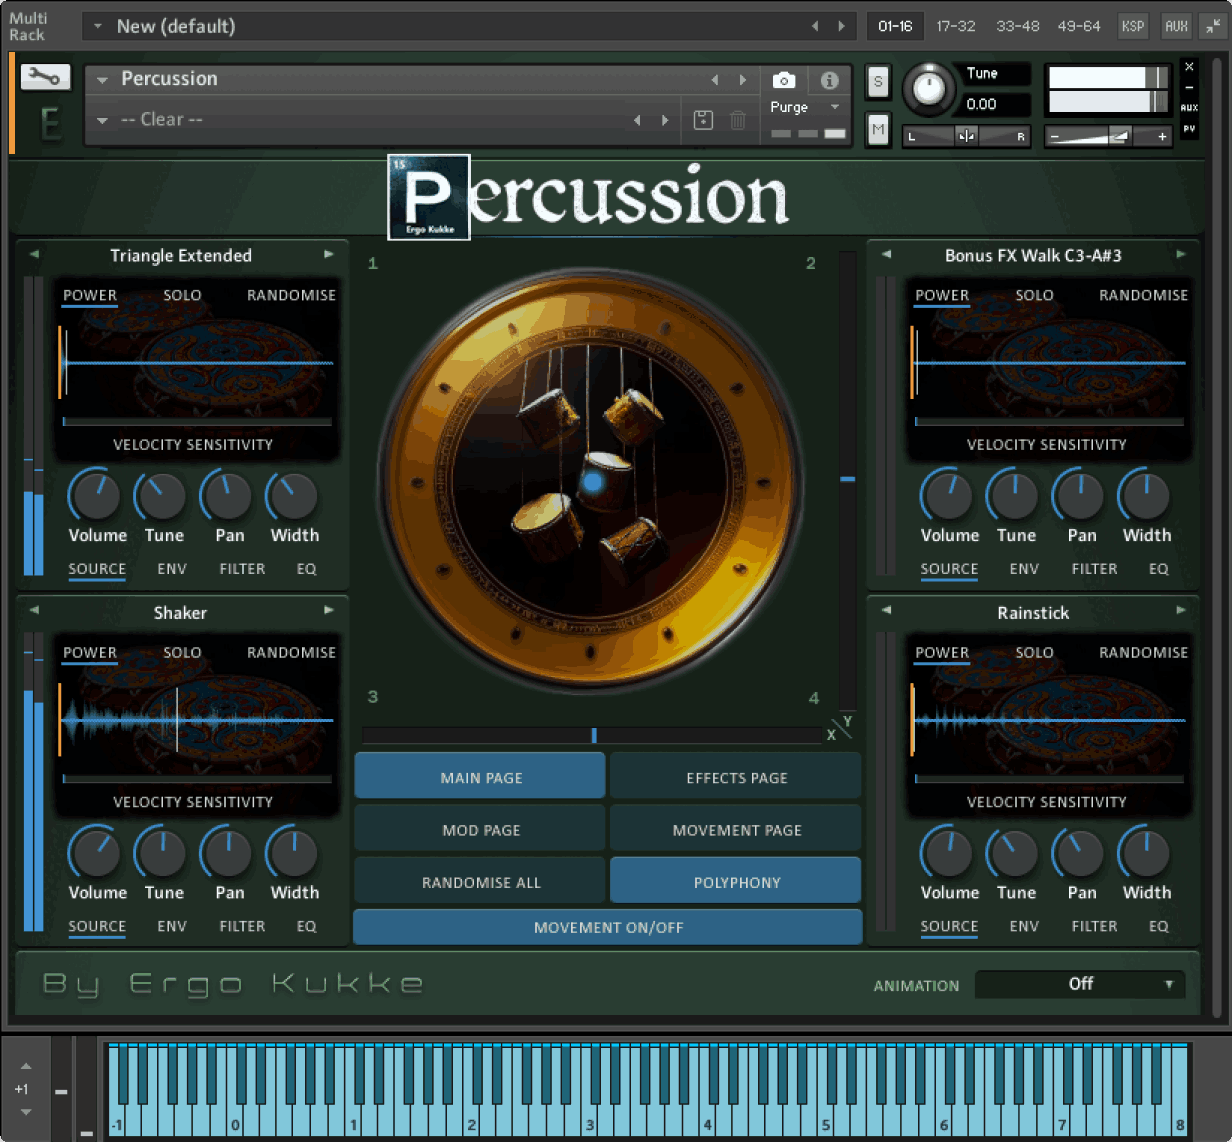Click the POLYPHONY button
The image size is (1232, 1142).
(x=736, y=882)
